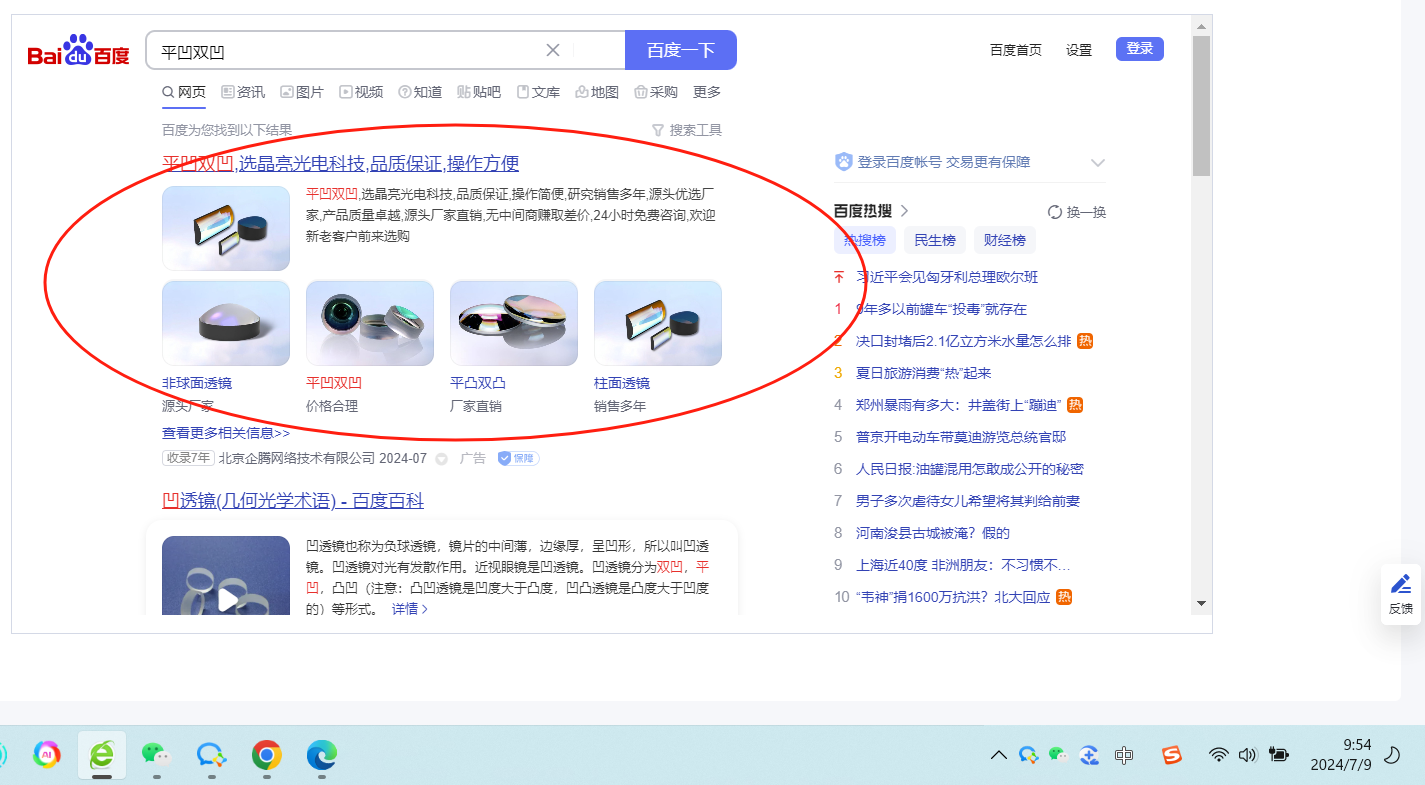Click the small dropdown arrow next to 广告
1425x785 pixels.
(x=441, y=459)
